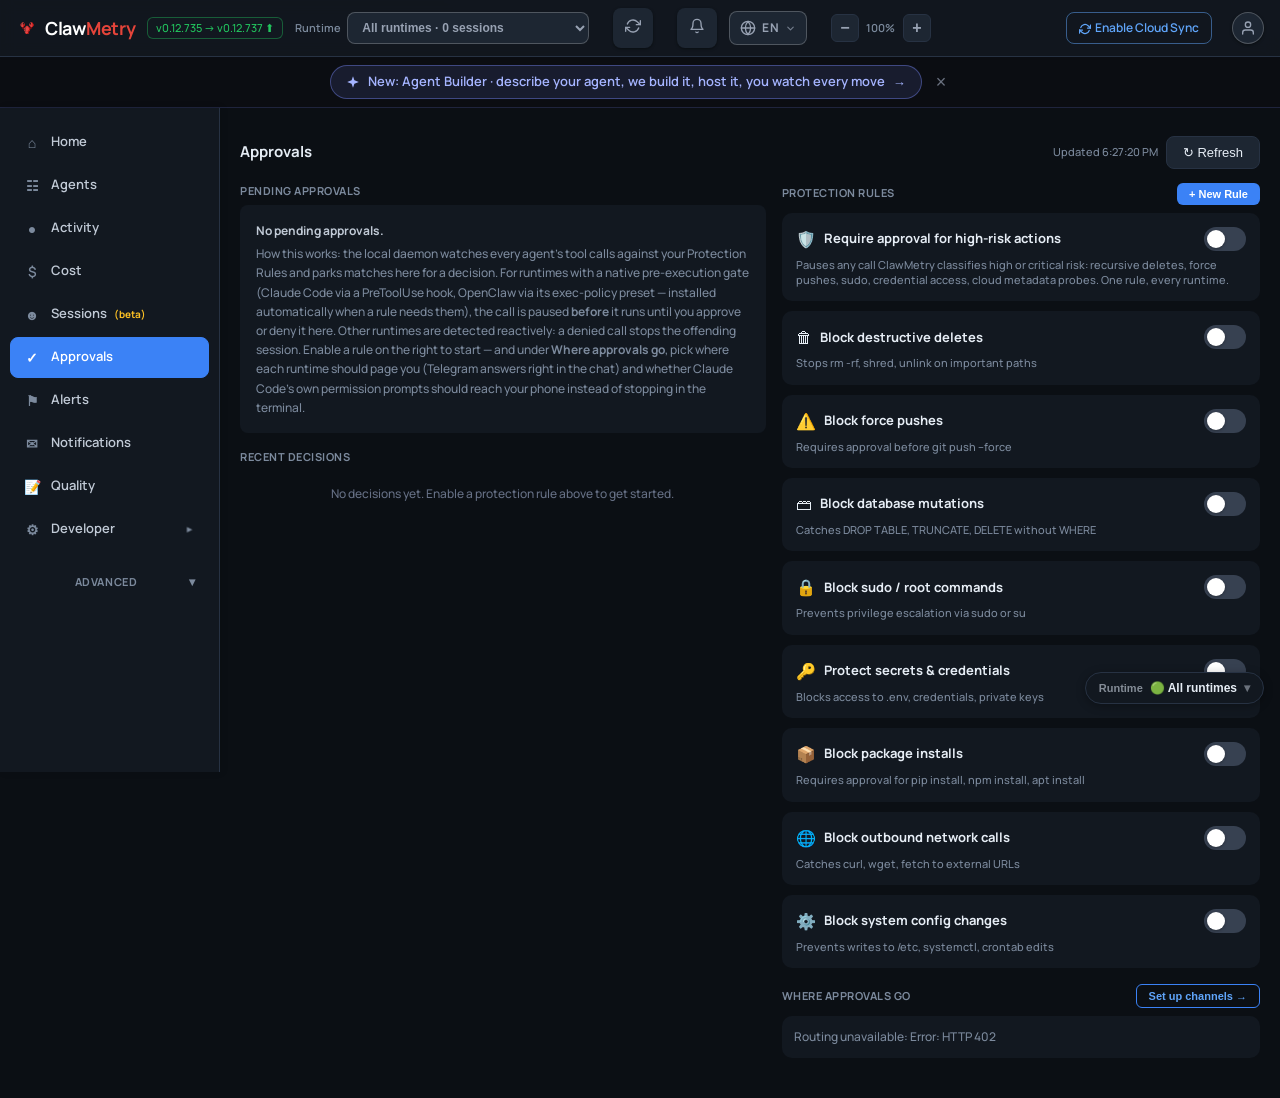The height and width of the screenshot is (1098, 1280).
Task: Toggle Block system config changes switch
Action: [1225, 921]
